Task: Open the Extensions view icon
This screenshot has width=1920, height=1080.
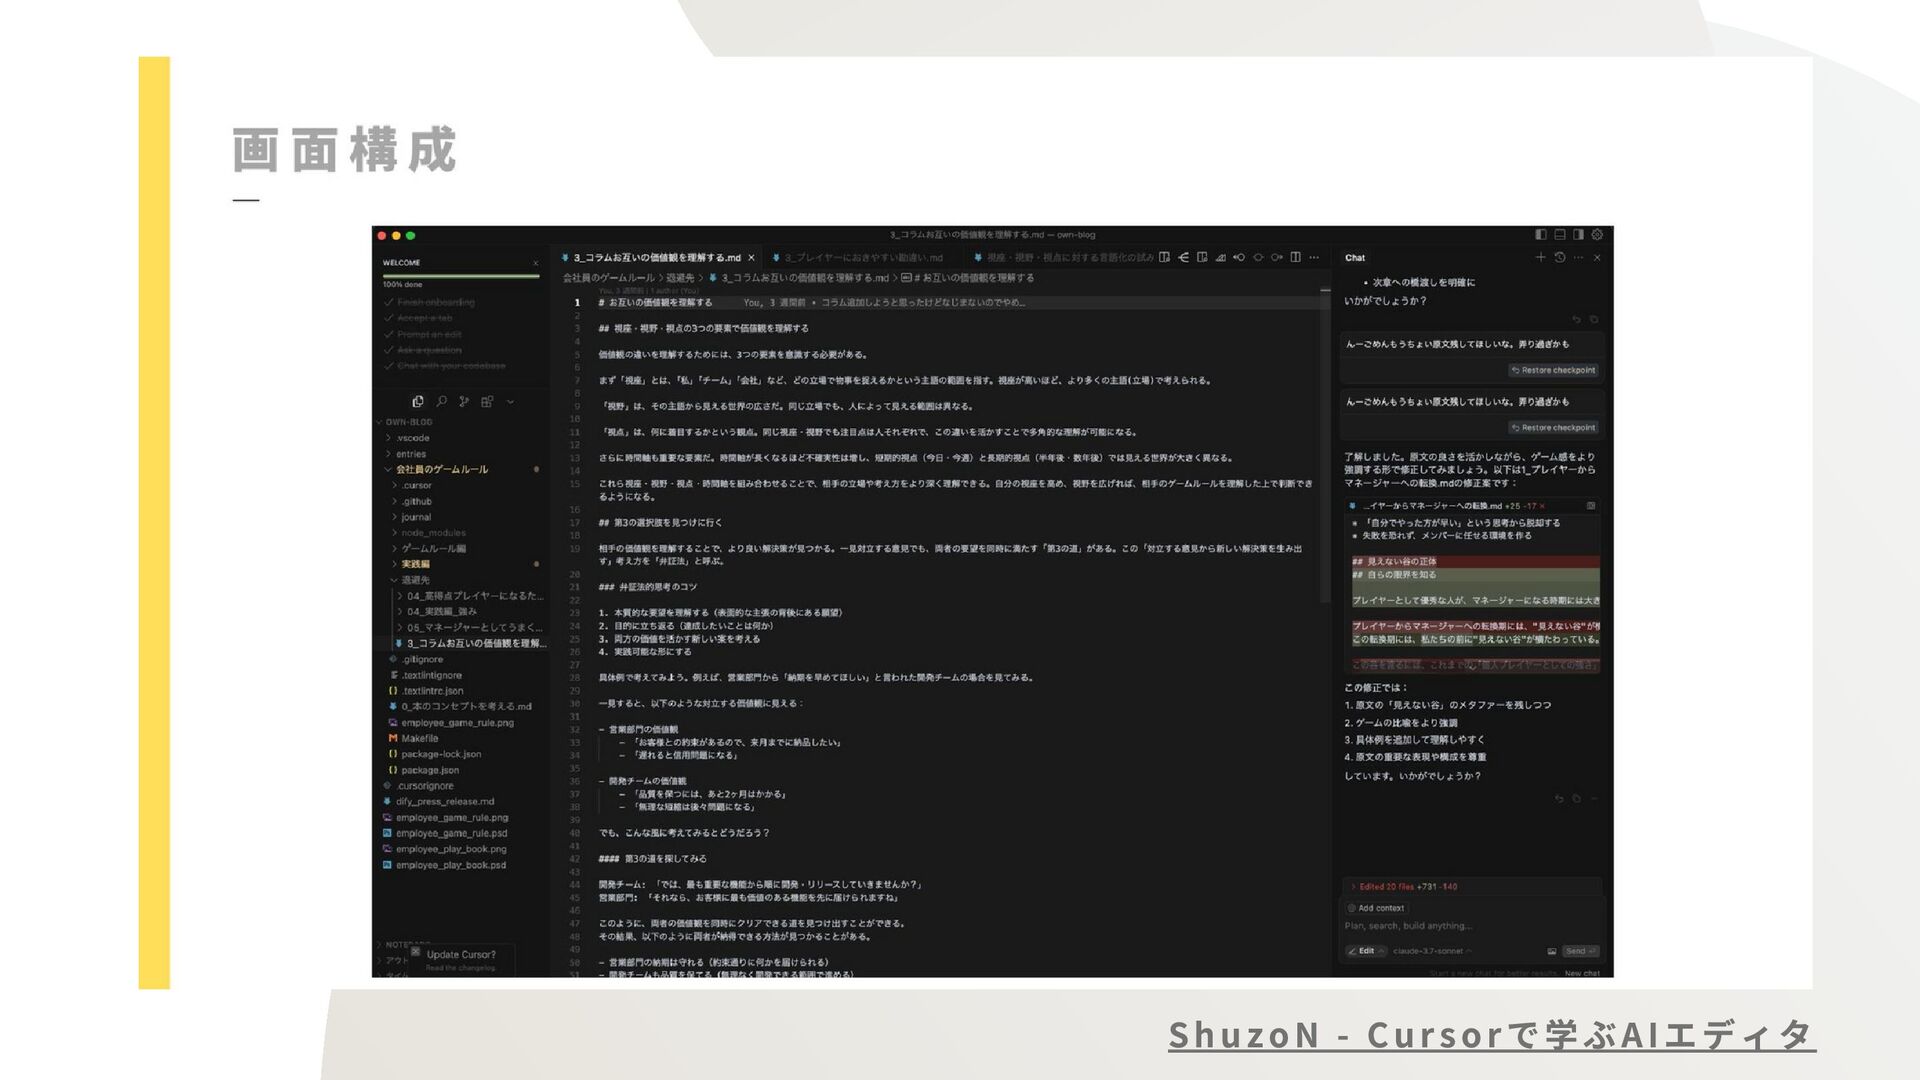Action: [487, 402]
